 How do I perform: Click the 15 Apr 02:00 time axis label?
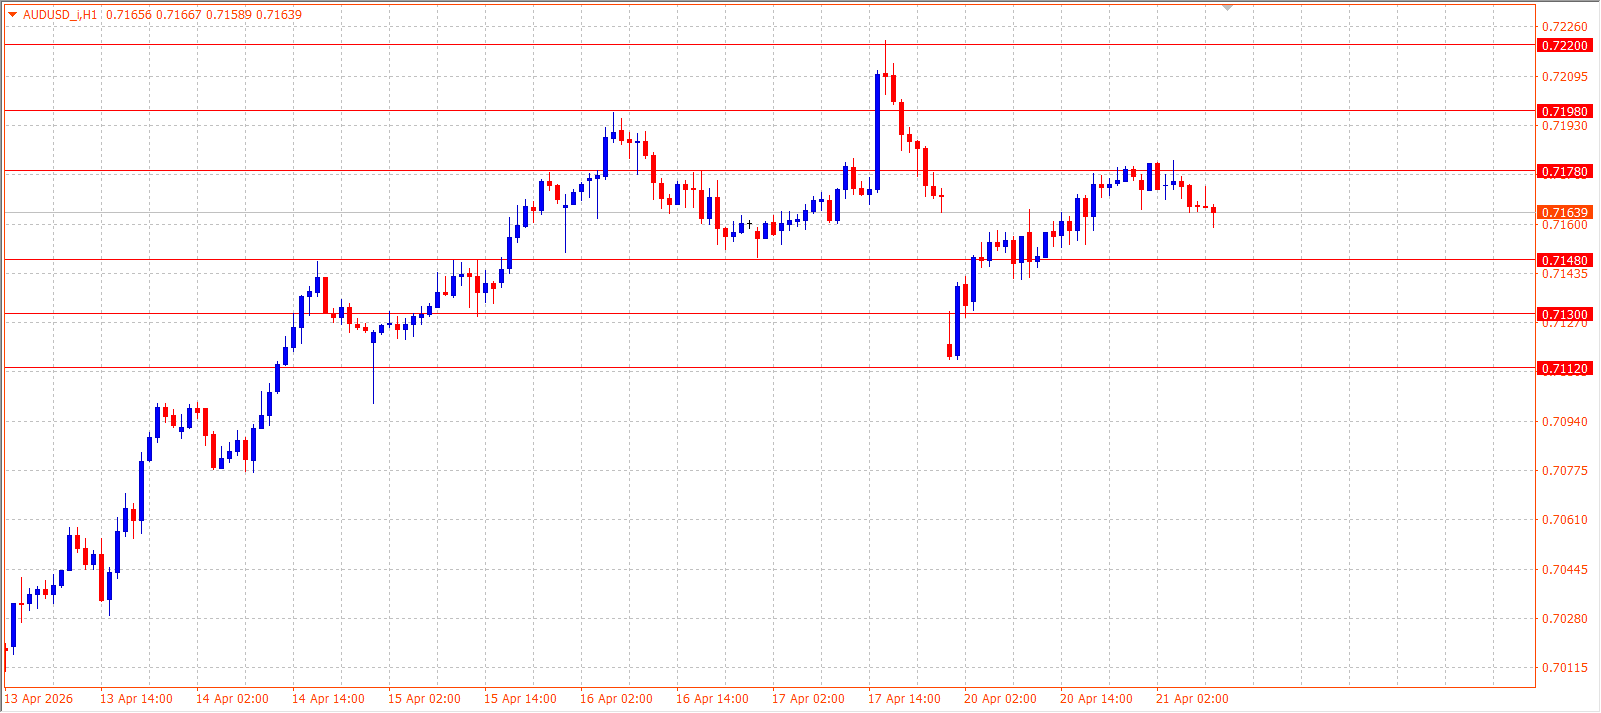point(424,699)
